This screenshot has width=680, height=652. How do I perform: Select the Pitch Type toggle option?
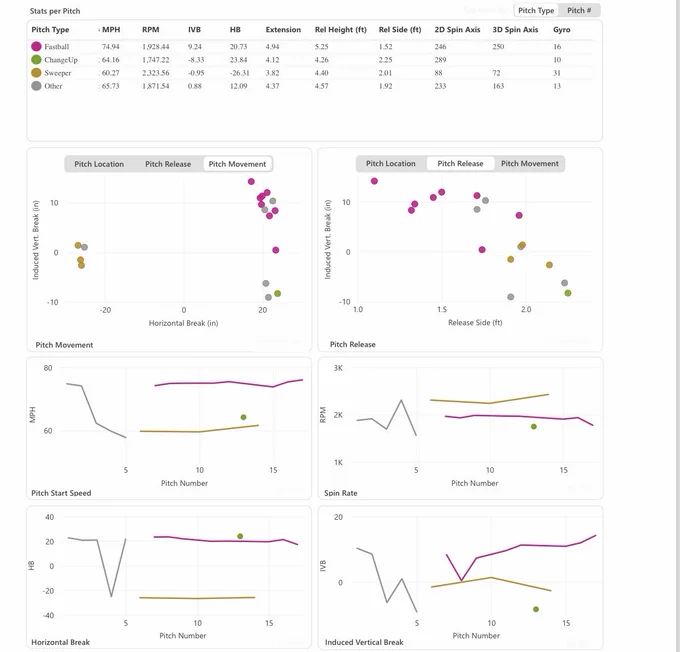[x=536, y=10]
